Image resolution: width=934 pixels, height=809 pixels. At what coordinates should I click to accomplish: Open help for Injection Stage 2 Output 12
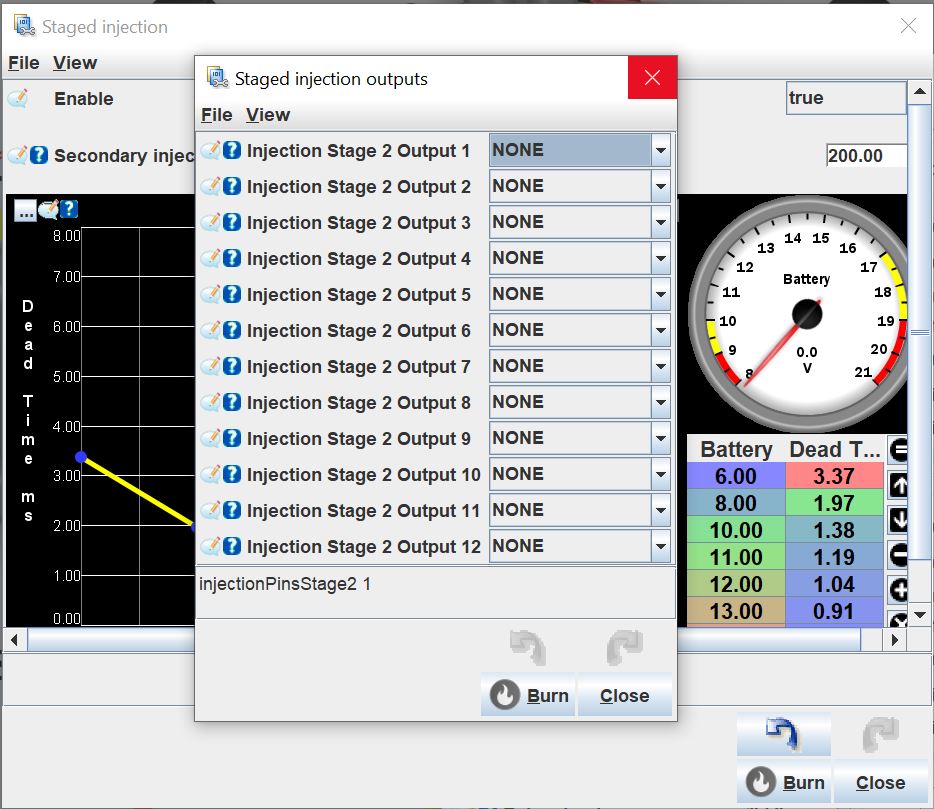(x=232, y=547)
